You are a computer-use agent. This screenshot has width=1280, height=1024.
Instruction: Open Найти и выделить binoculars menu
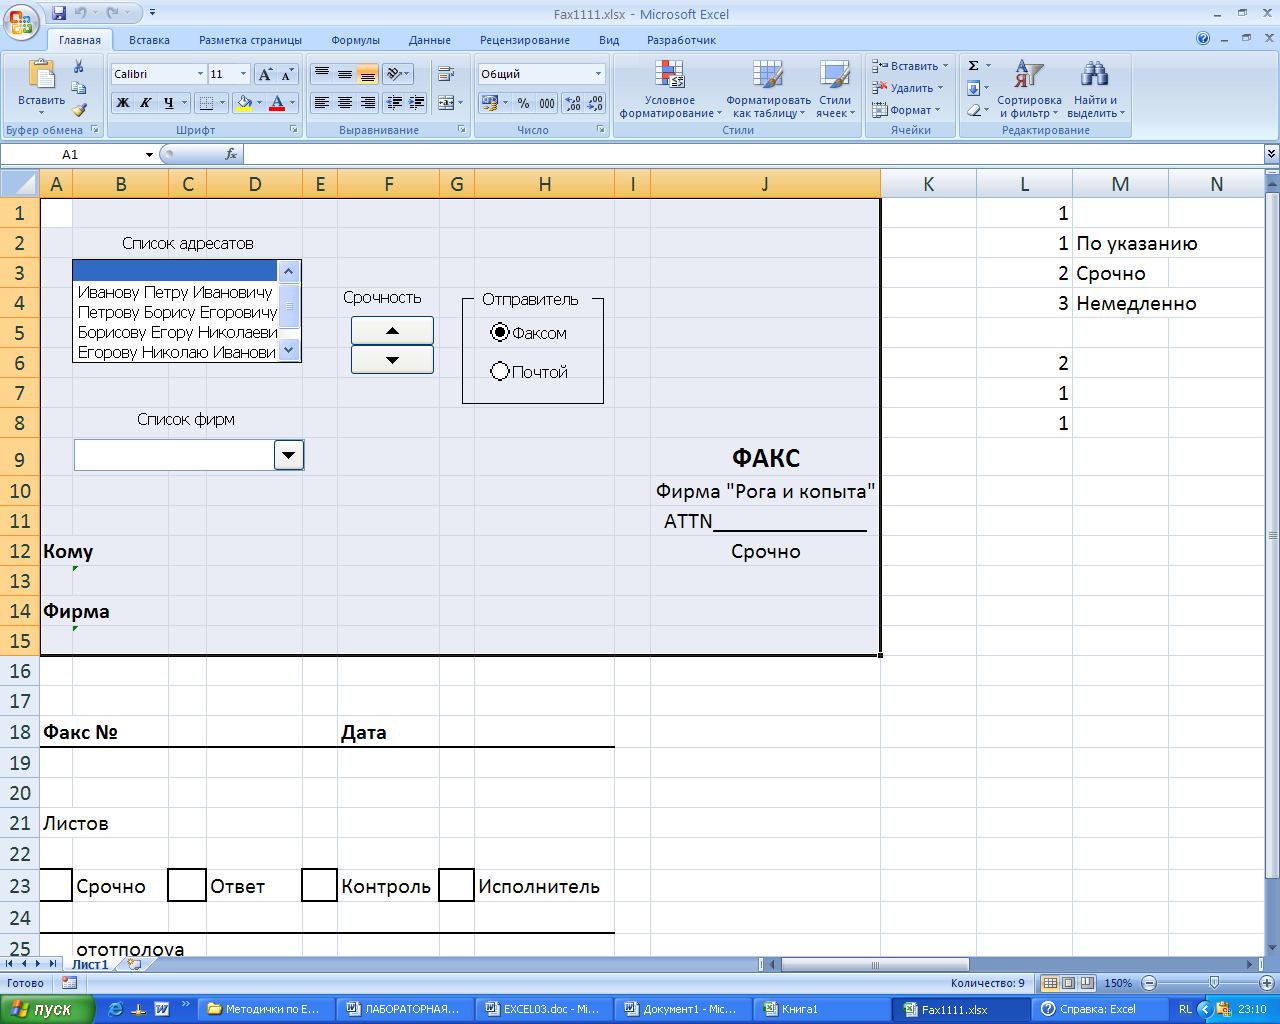point(1095,88)
